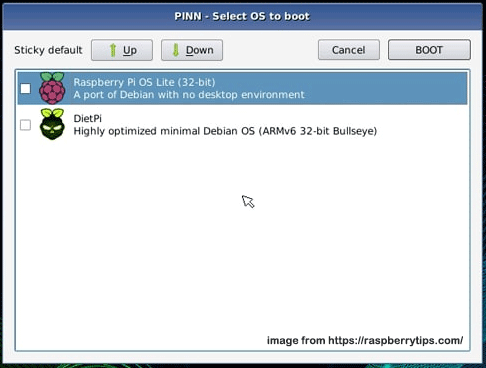Image resolution: width=486 pixels, height=368 pixels.
Task: Select the 'Raspberry Pi OS Lite (32-bit)' title
Action: [x=144, y=82]
